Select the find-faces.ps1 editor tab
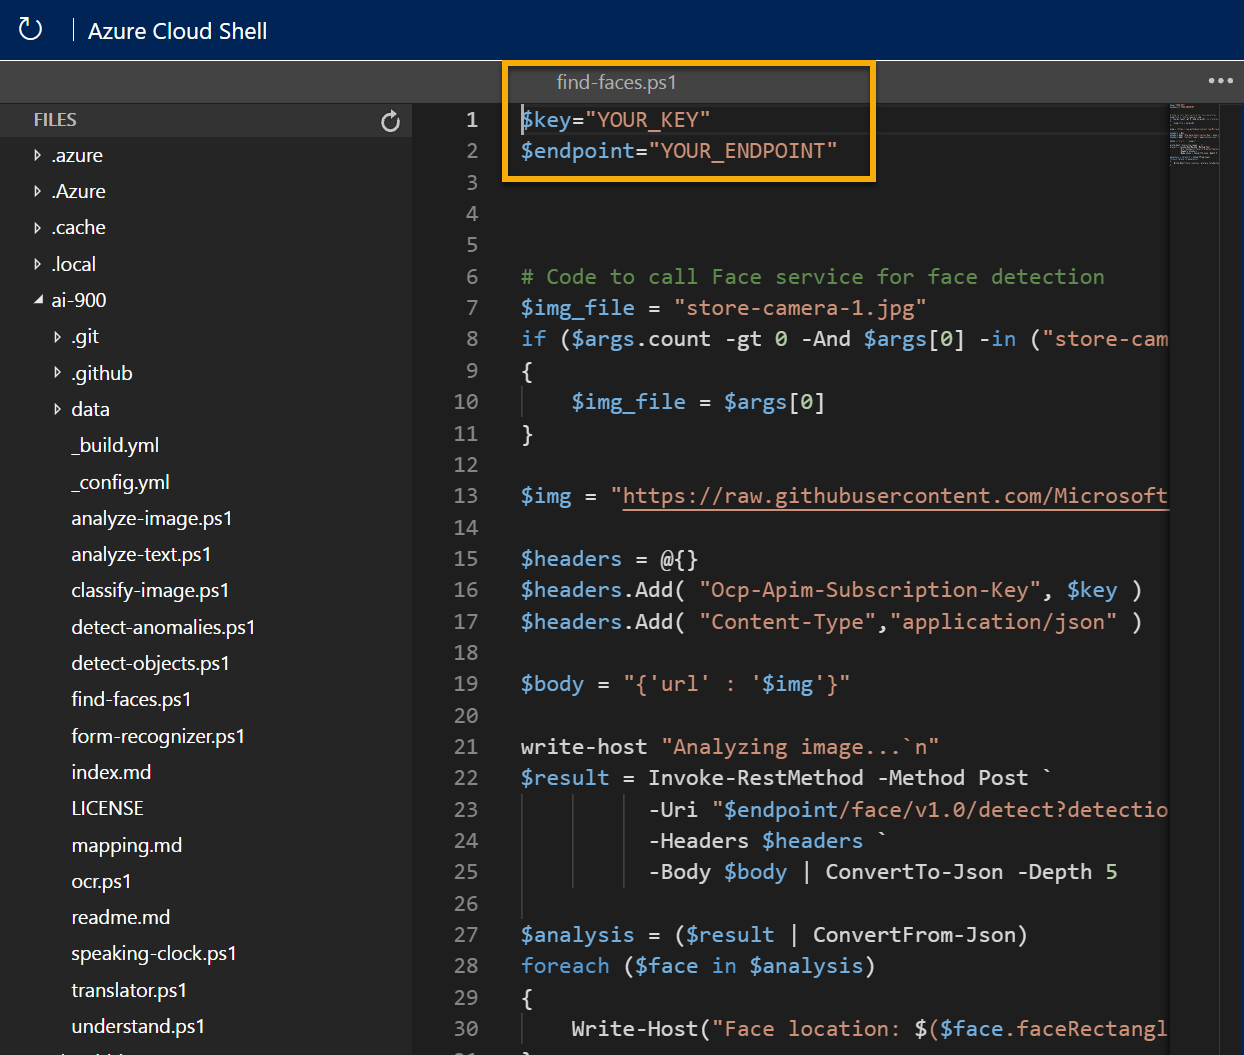 pyautogui.click(x=616, y=82)
